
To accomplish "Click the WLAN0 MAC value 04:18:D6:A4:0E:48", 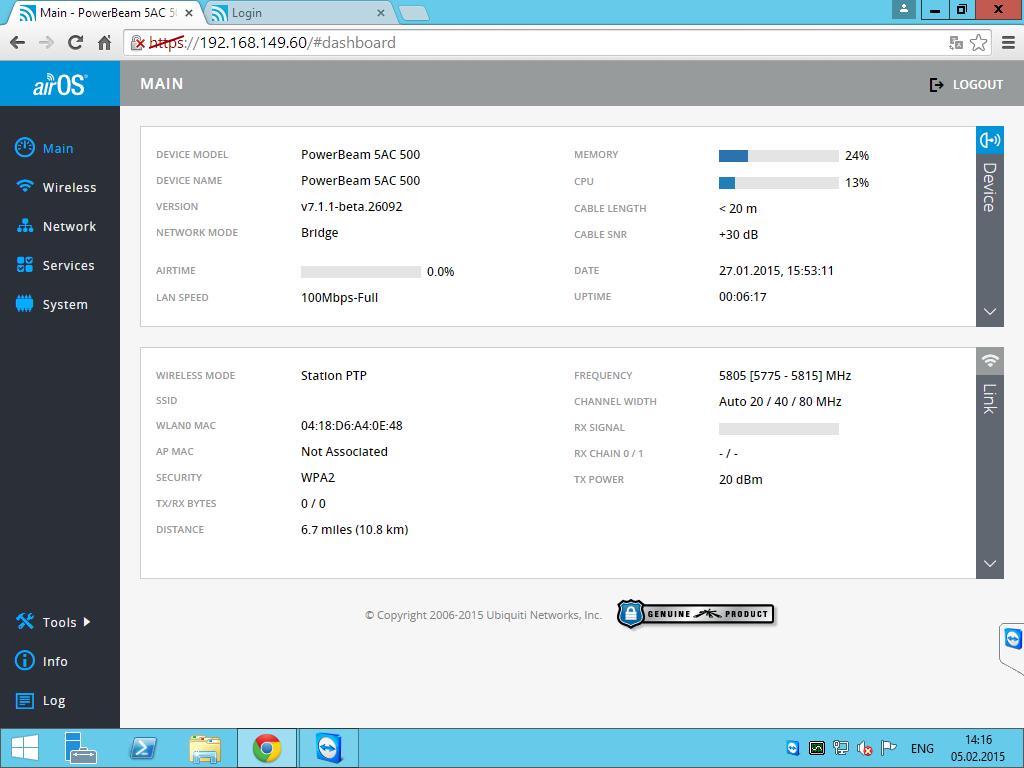I will 351,425.
